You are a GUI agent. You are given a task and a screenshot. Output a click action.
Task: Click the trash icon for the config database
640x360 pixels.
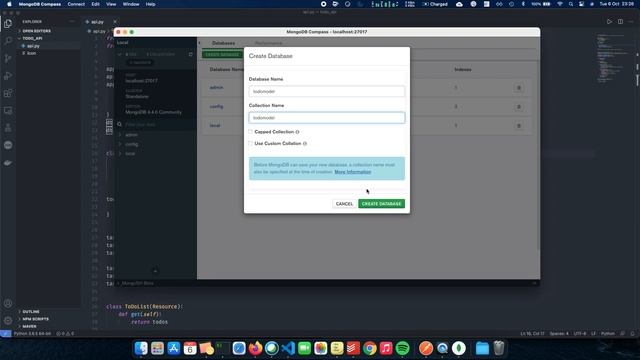[x=519, y=107]
